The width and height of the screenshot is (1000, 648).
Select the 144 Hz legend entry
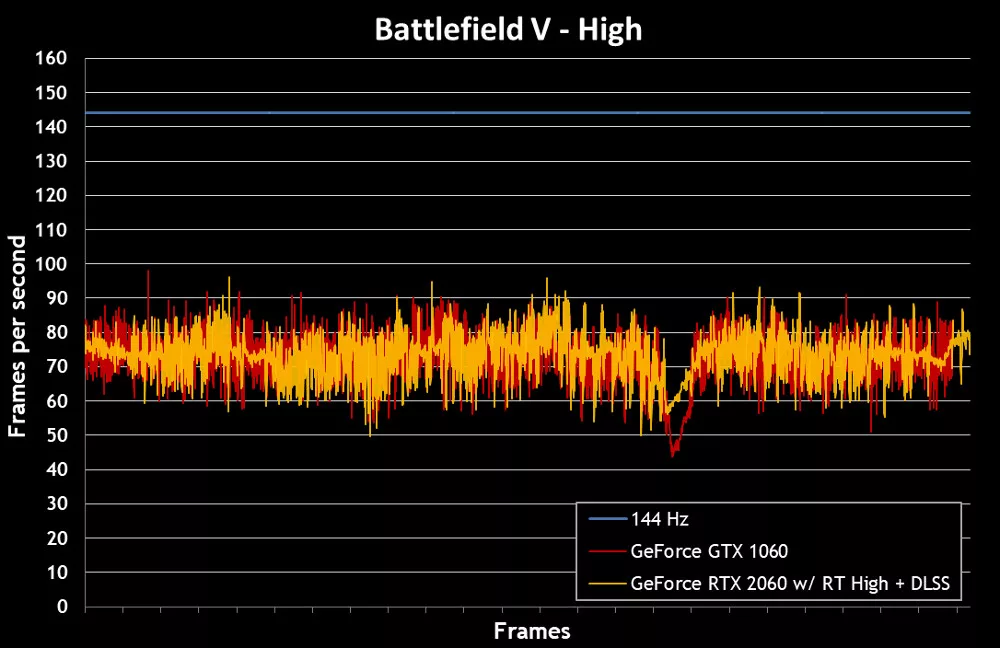click(638, 519)
